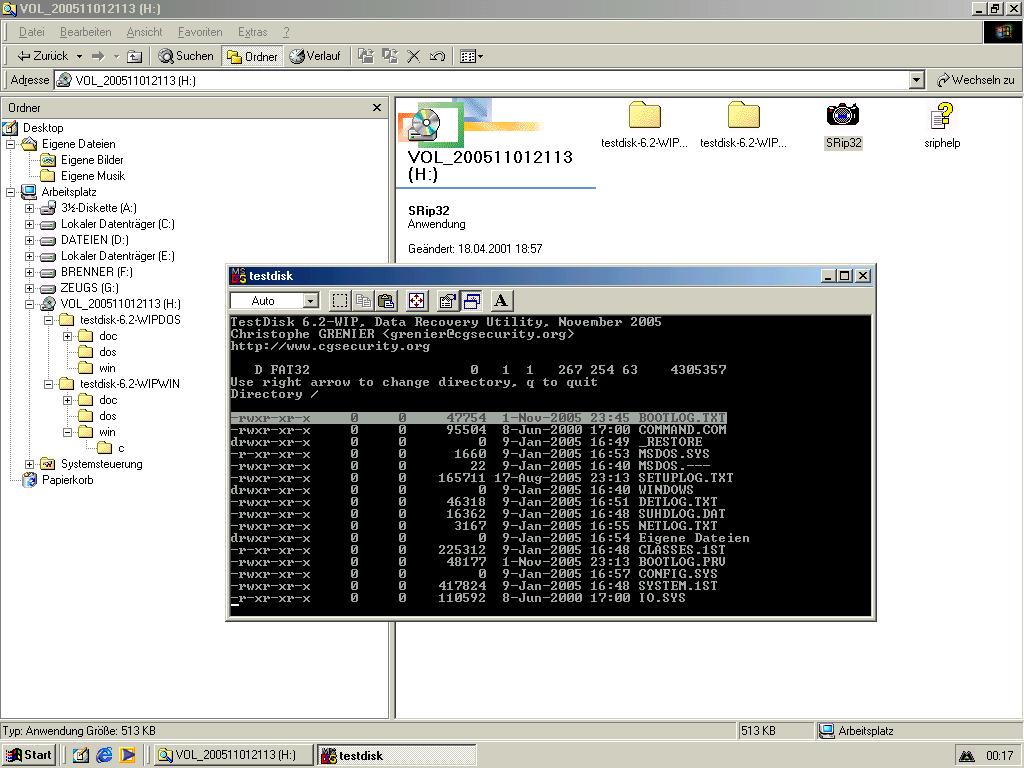Click the Font 'A' icon in testdisk toolbar

(x=501, y=300)
